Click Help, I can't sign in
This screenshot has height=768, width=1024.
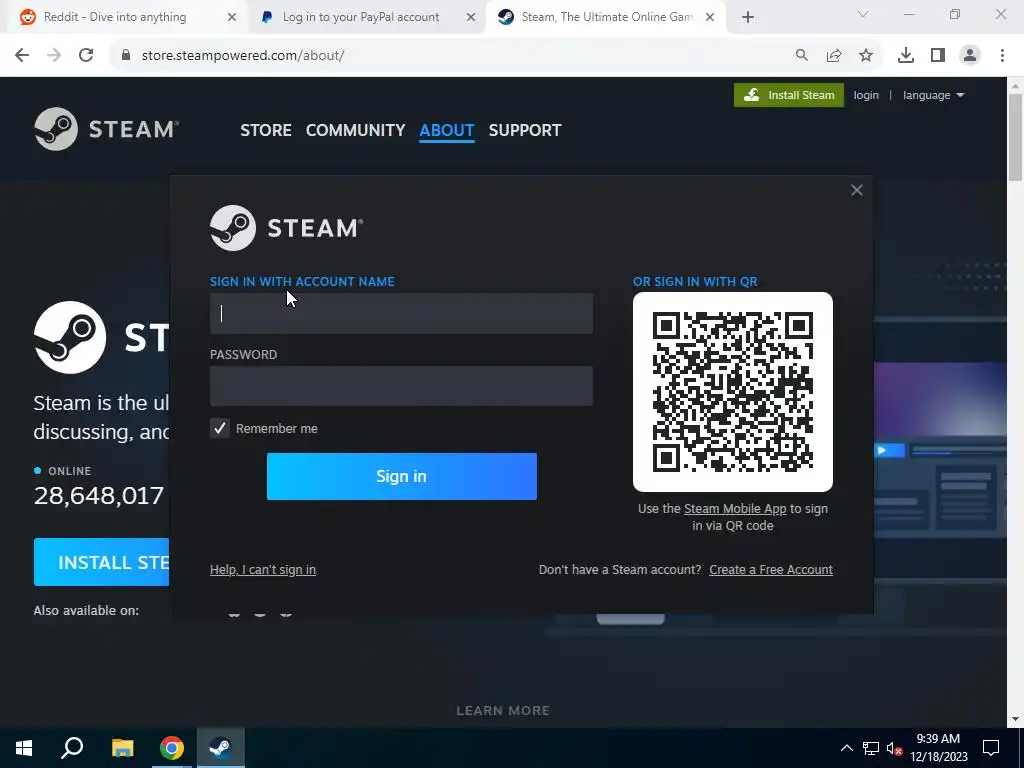coord(263,569)
